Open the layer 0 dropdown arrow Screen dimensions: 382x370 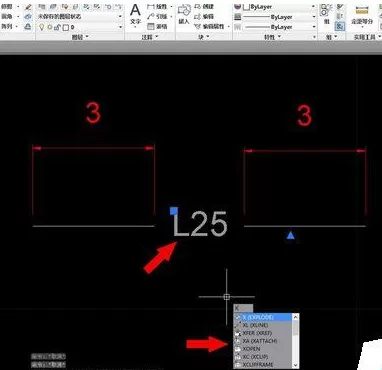[x=120, y=27]
